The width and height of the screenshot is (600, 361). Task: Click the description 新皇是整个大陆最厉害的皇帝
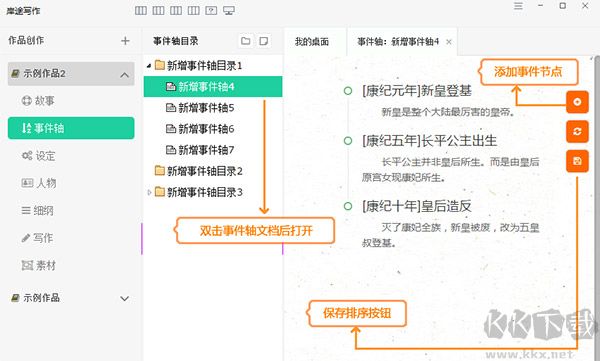pyautogui.click(x=448, y=112)
